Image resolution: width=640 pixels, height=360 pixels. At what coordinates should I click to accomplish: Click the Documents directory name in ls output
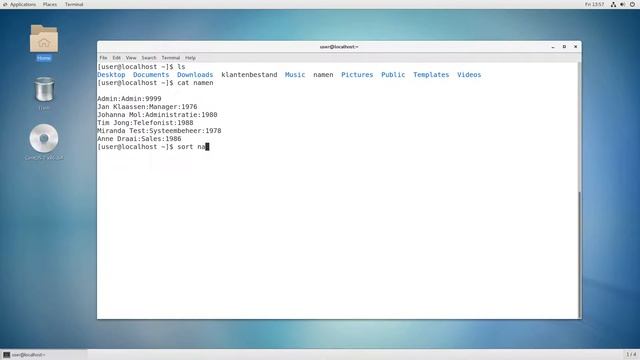coord(151,75)
